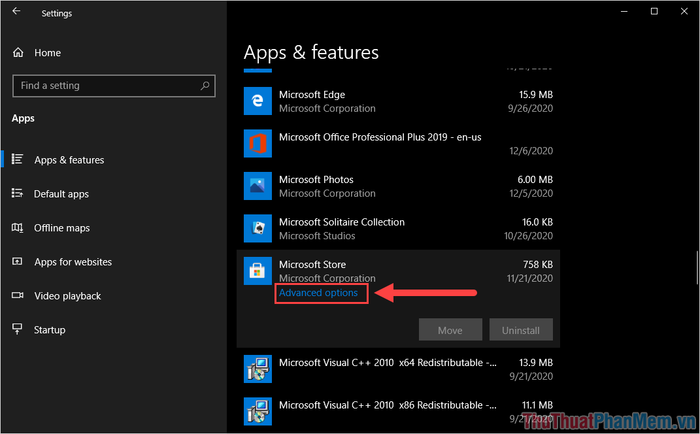Go to Home label in sidebar
The image size is (700, 434).
47,53
